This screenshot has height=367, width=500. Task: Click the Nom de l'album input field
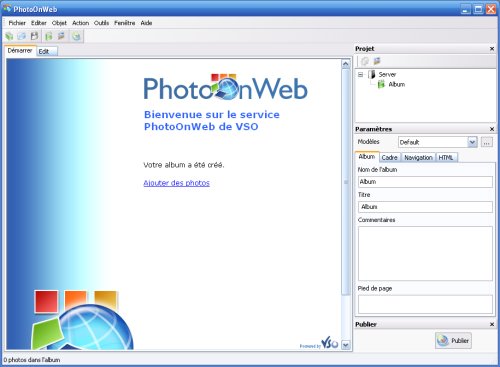tap(425, 182)
